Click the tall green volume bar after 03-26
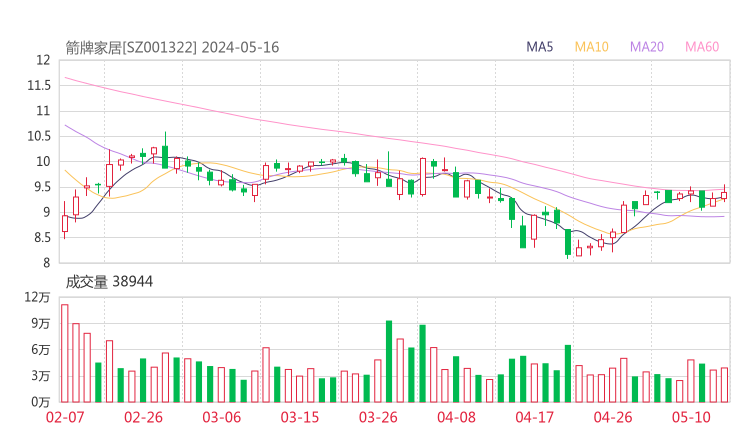The image size is (740, 440). coord(389,361)
